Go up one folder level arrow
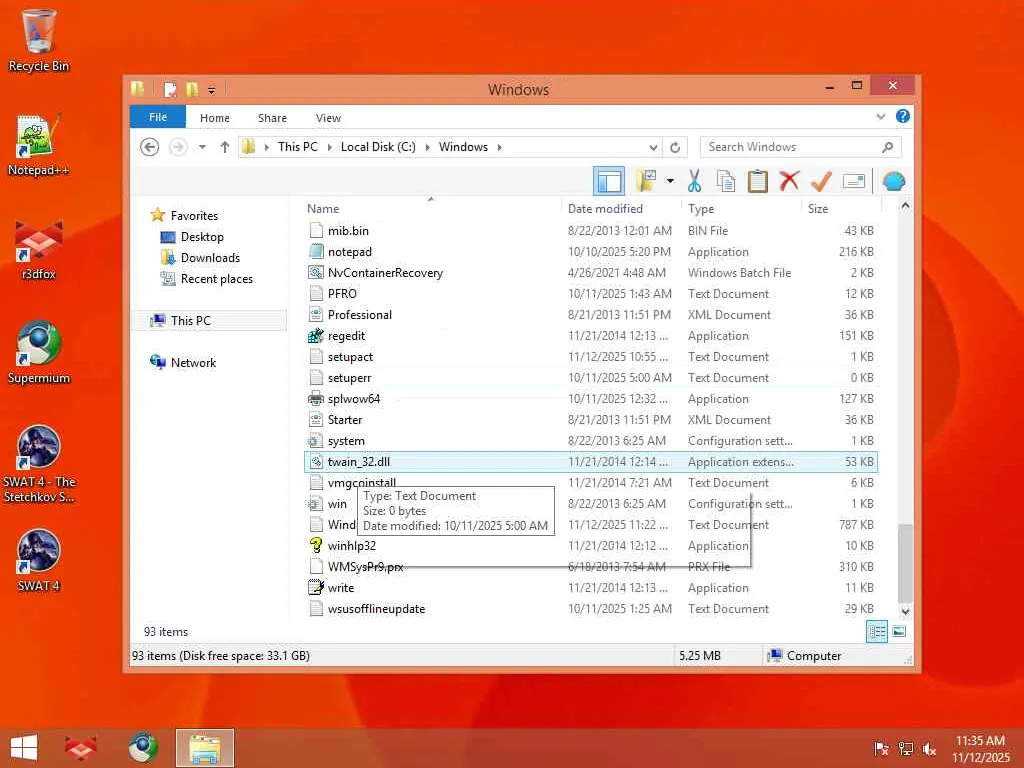 [225, 147]
